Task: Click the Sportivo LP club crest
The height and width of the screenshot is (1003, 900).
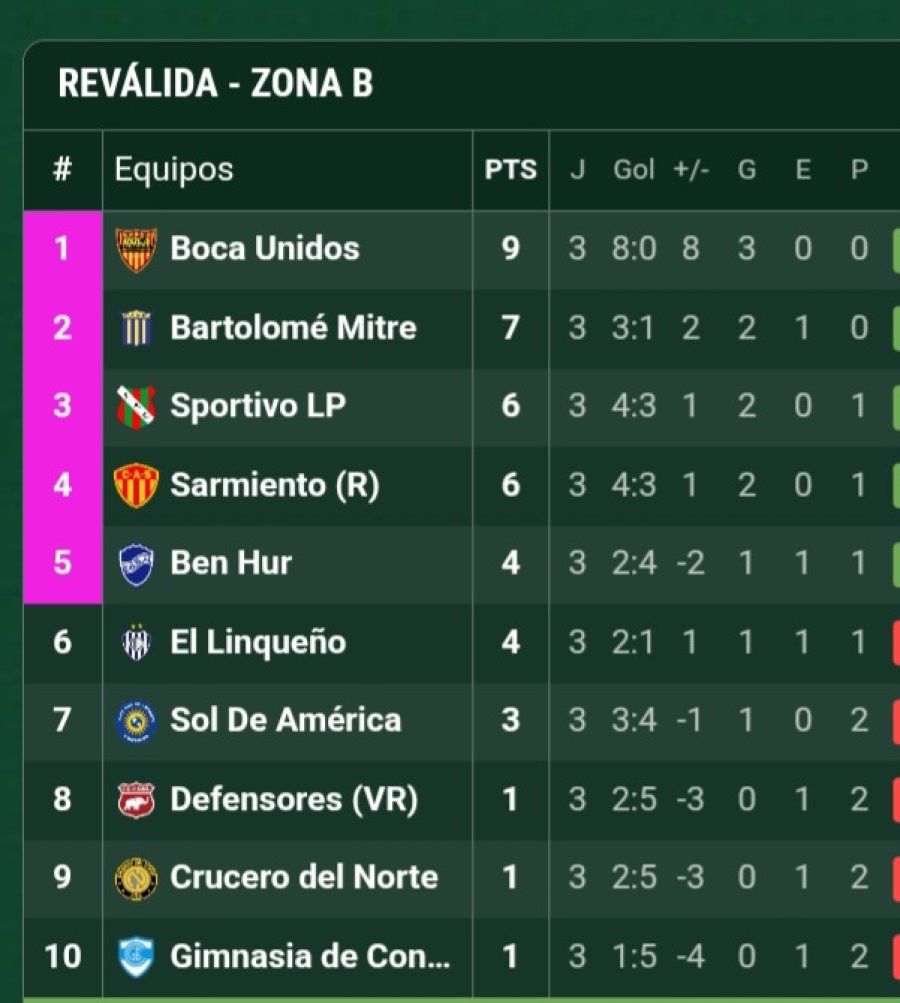Action: [x=136, y=406]
